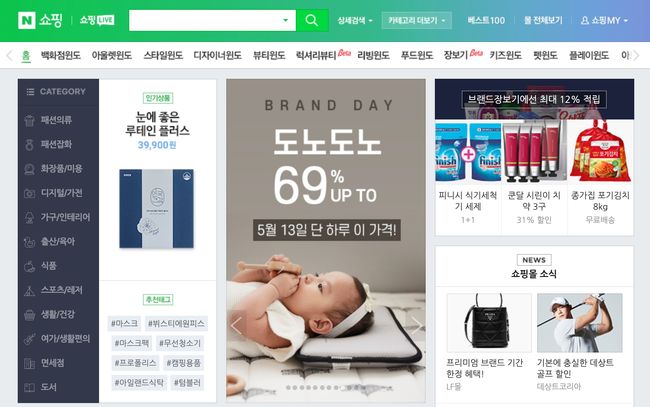Click the #캠핑용품 recommended tag
This screenshot has width=650, height=407.
(184, 363)
